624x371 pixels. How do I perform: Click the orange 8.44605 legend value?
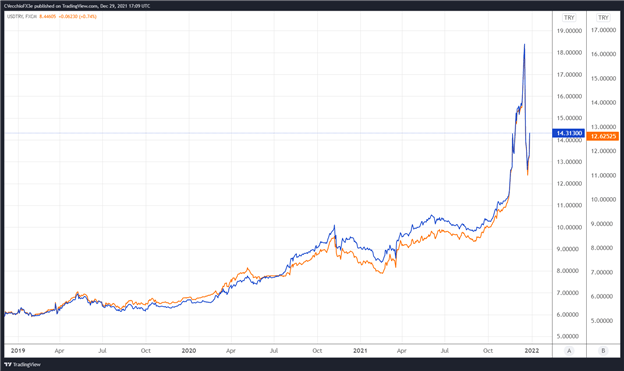[48, 16]
